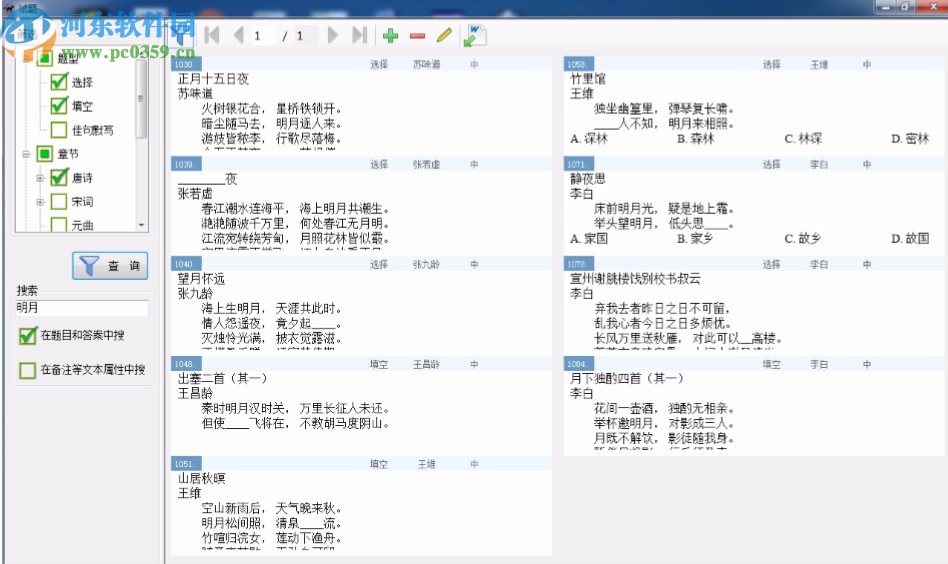Viewport: 948px width, 564px height.
Task: Uncheck the 选择 question type
Action: tap(59, 82)
